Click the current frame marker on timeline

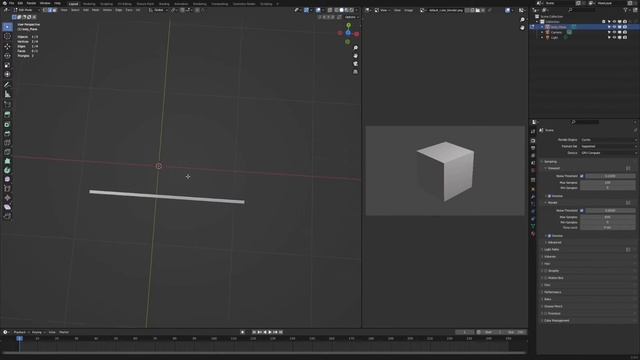click(x=19, y=338)
